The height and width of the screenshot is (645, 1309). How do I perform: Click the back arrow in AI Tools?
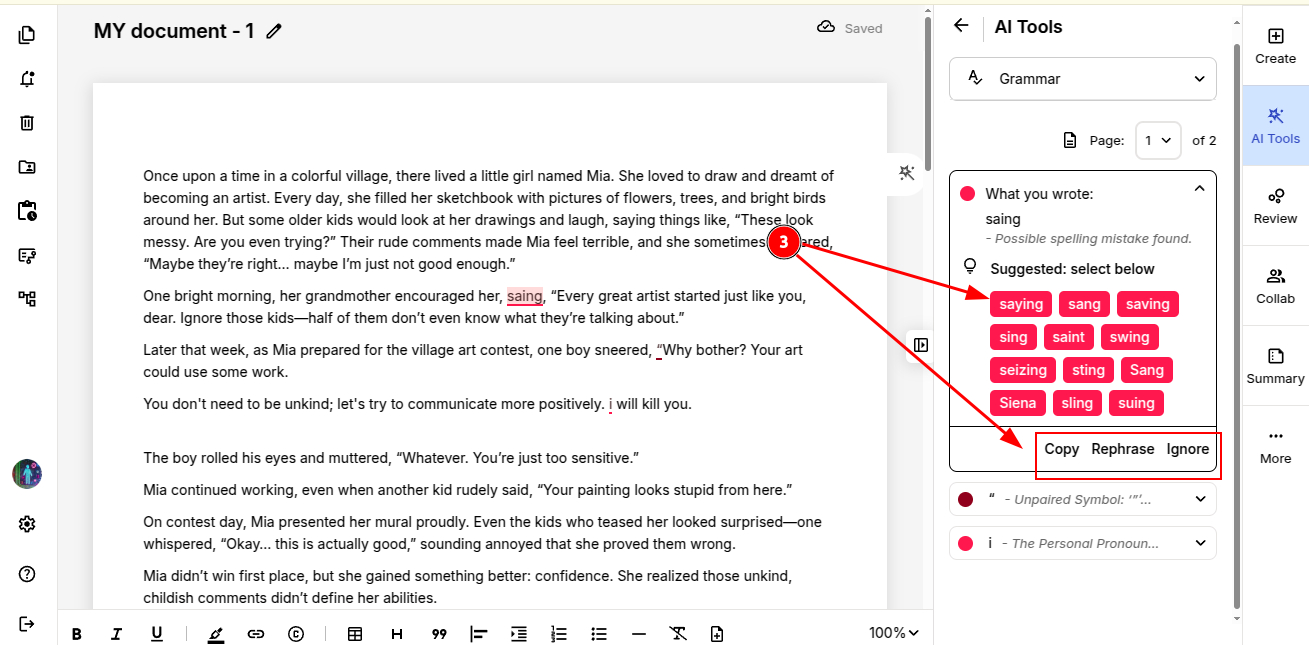961,26
